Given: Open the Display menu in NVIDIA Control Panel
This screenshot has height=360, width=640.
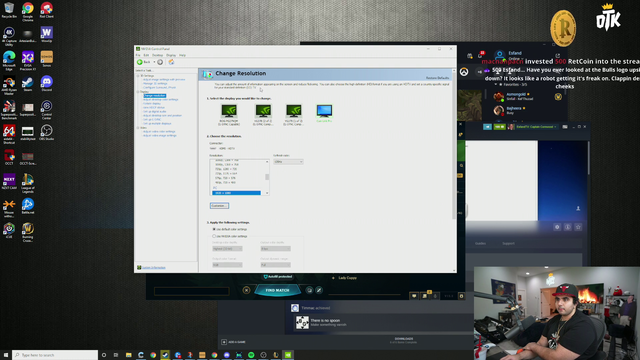Looking at the screenshot, I should 171,55.
